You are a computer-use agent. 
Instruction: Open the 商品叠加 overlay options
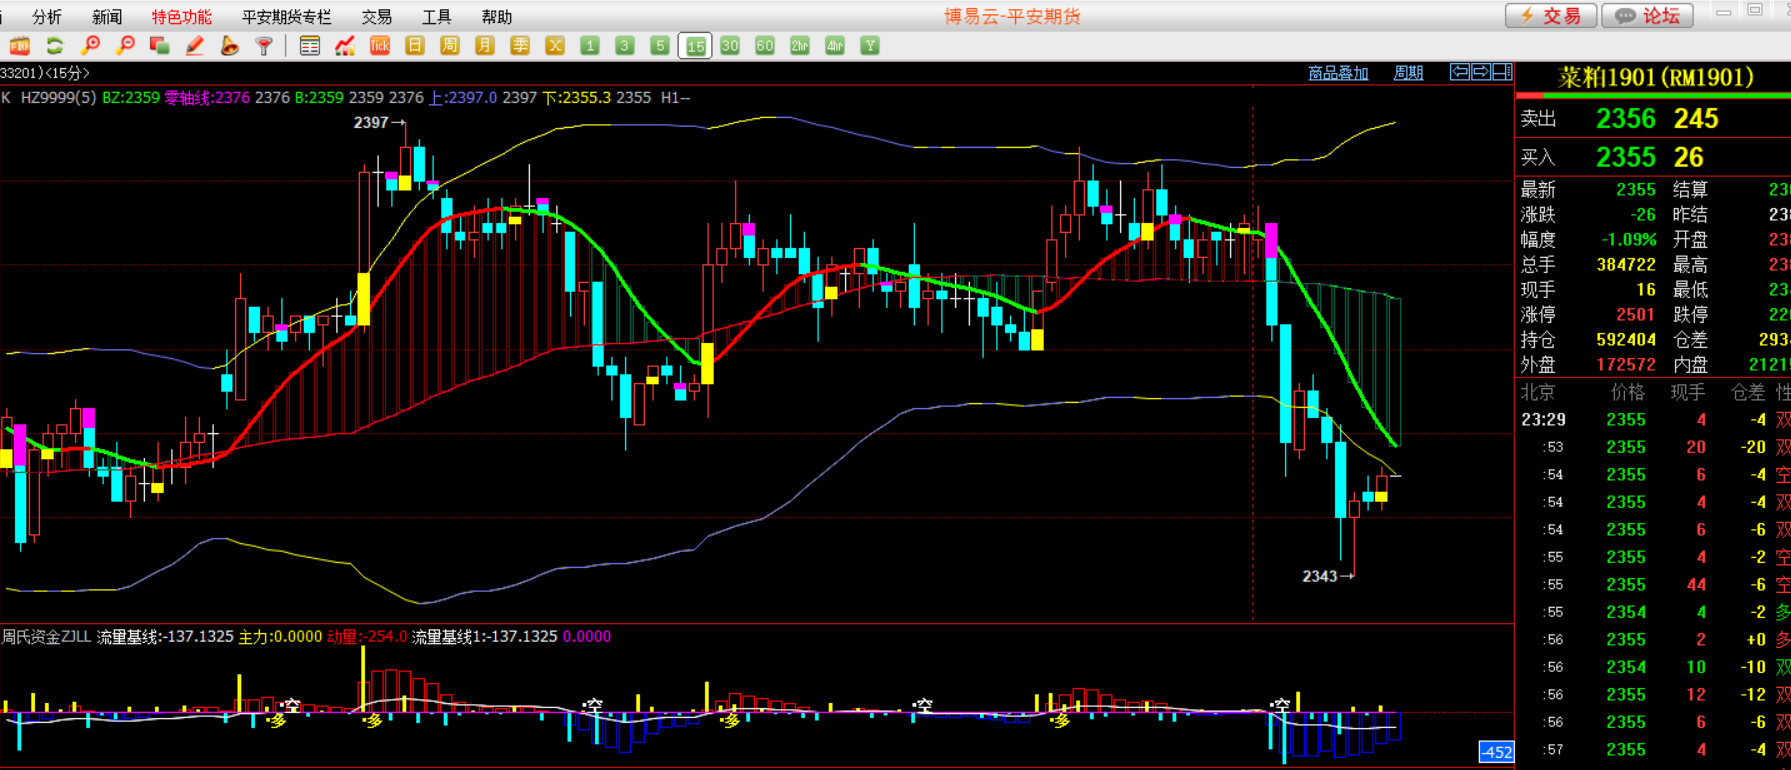[1338, 73]
